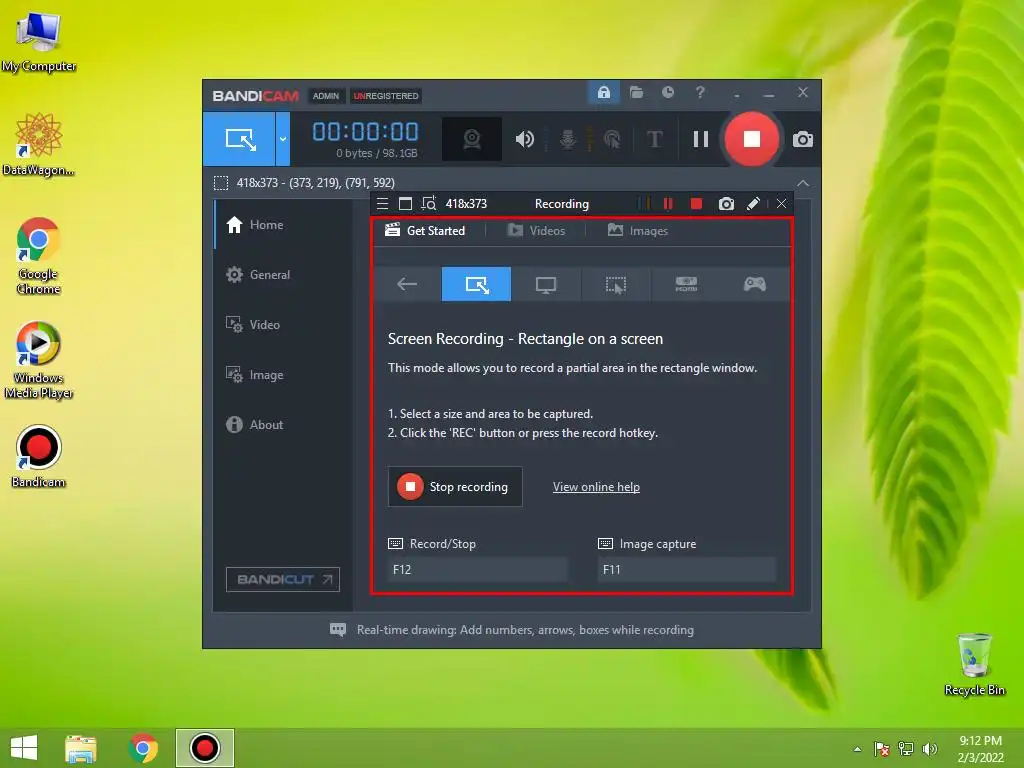Click the small red pause button on rectangle bar
The height and width of the screenshot is (768, 1024).
point(667,204)
